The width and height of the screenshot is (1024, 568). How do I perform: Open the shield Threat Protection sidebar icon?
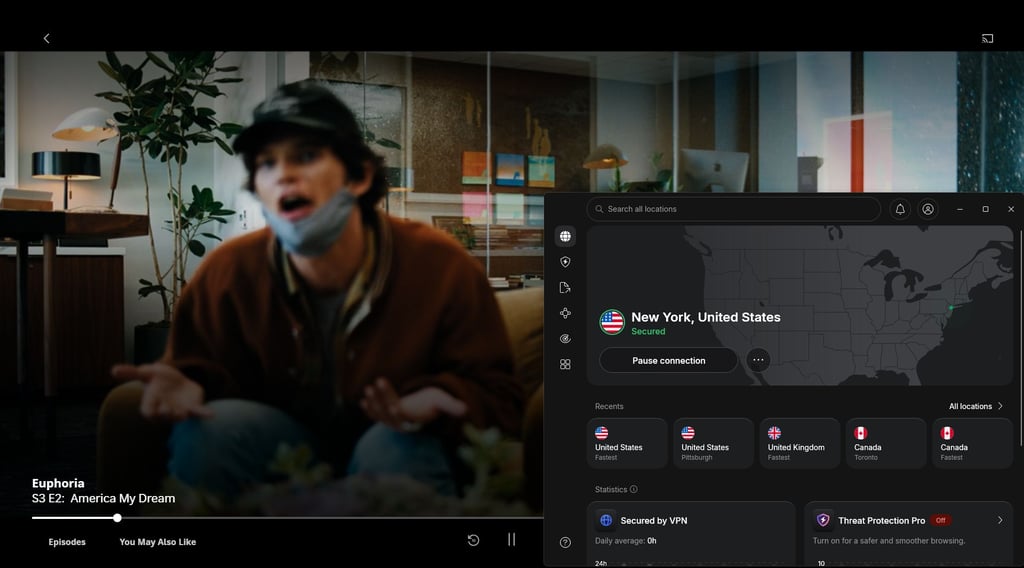(x=565, y=262)
